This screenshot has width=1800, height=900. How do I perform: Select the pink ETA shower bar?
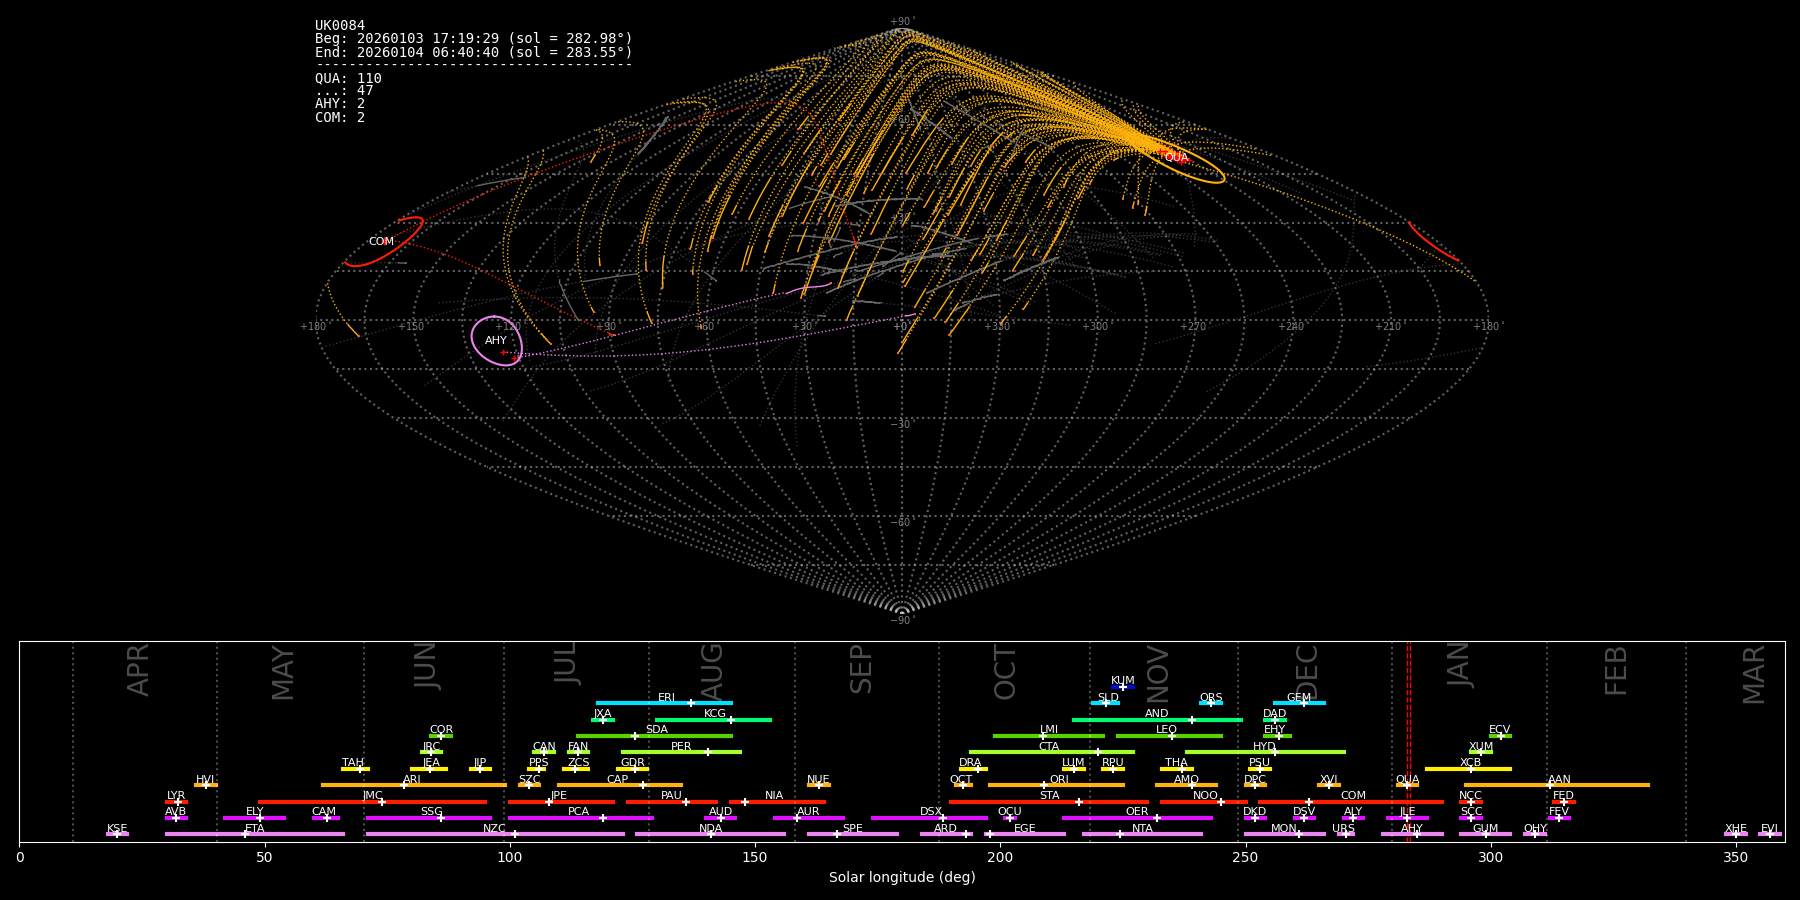coord(254,834)
